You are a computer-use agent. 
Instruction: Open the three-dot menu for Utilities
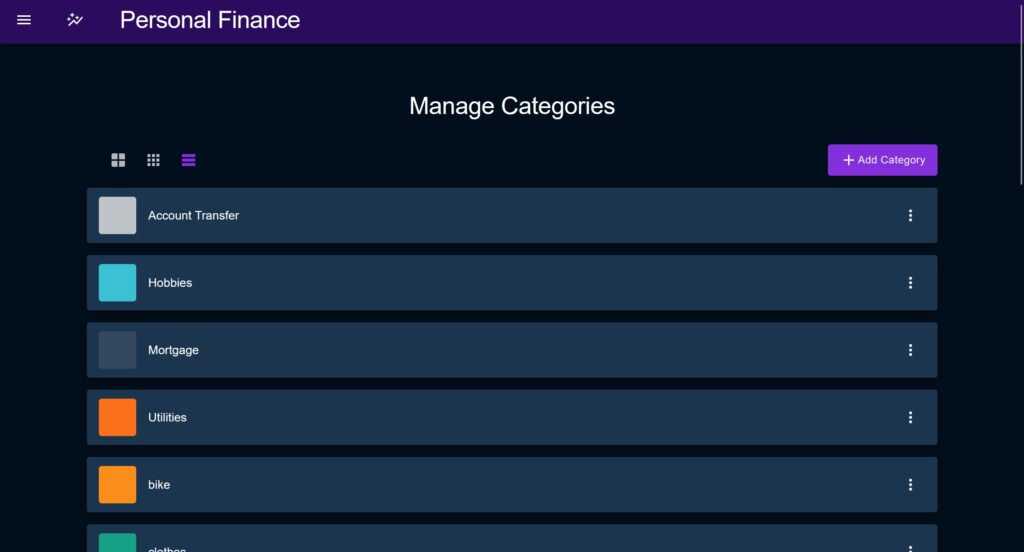click(910, 417)
